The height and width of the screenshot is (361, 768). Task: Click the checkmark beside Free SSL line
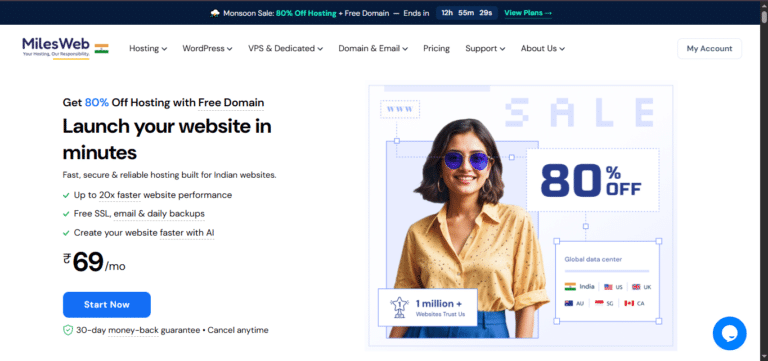point(66,214)
